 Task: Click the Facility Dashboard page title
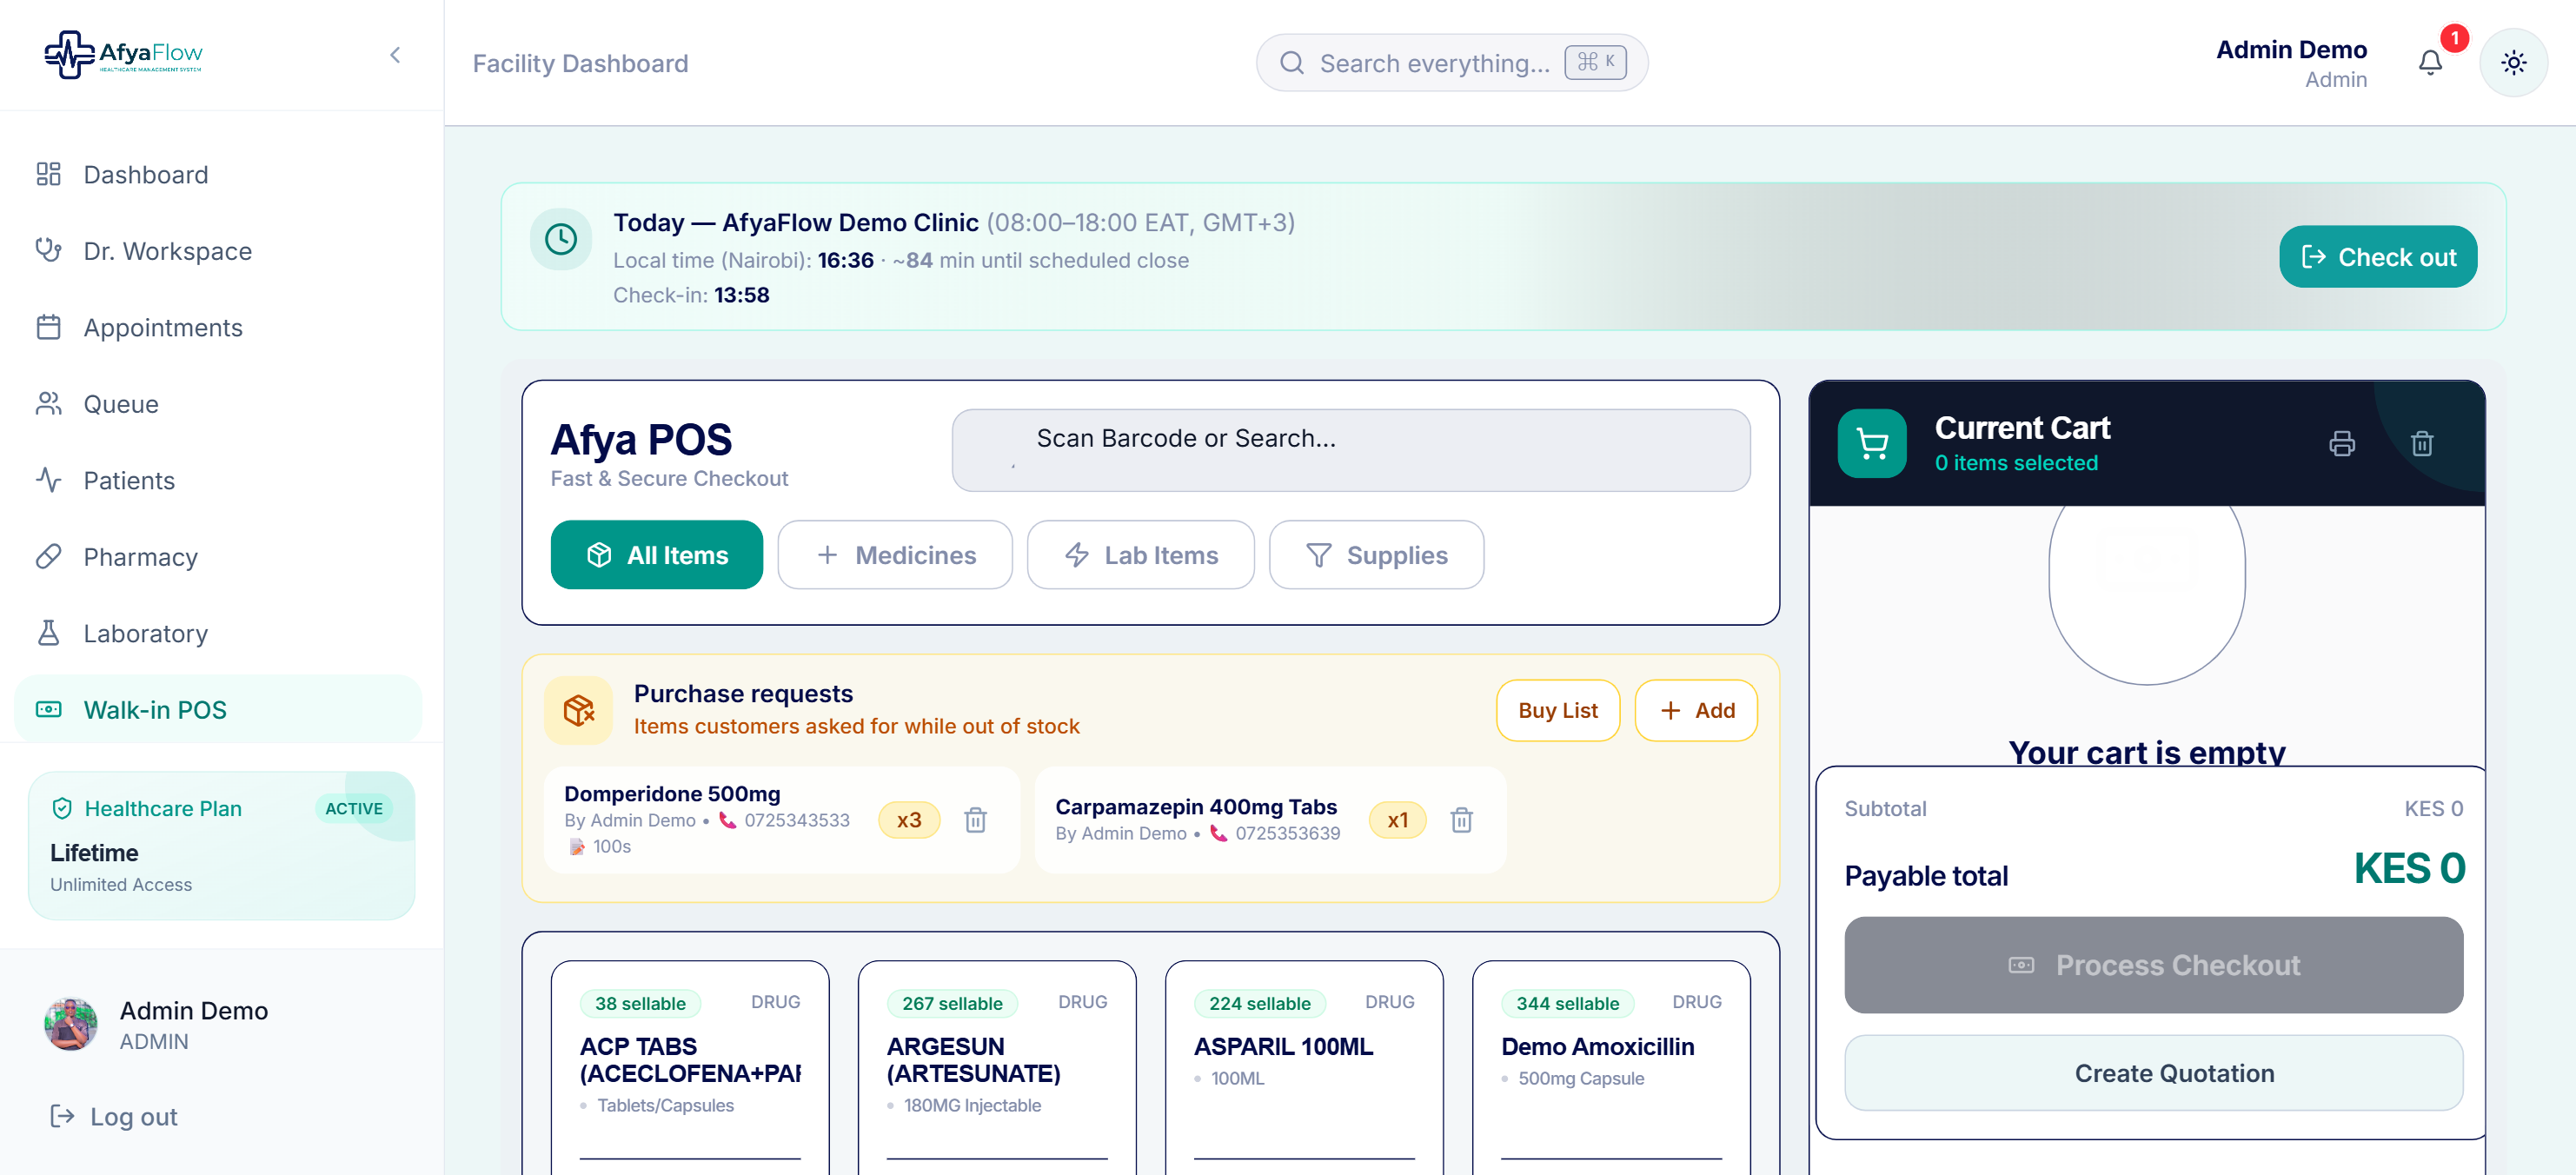tap(580, 63)
